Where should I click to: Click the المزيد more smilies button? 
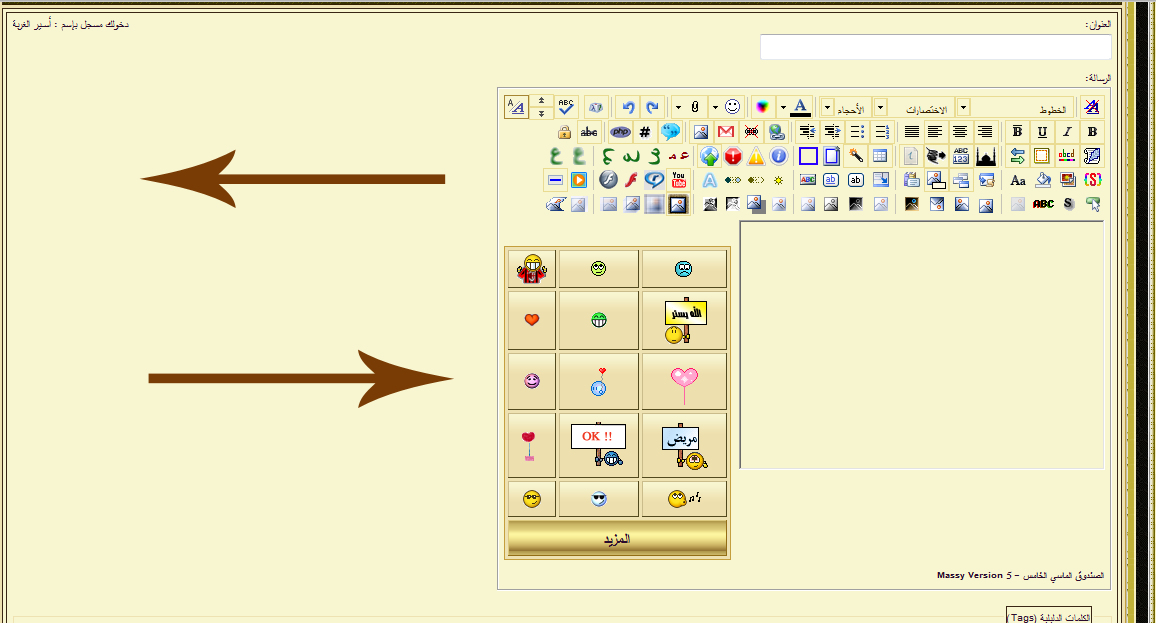pos(617,538)
